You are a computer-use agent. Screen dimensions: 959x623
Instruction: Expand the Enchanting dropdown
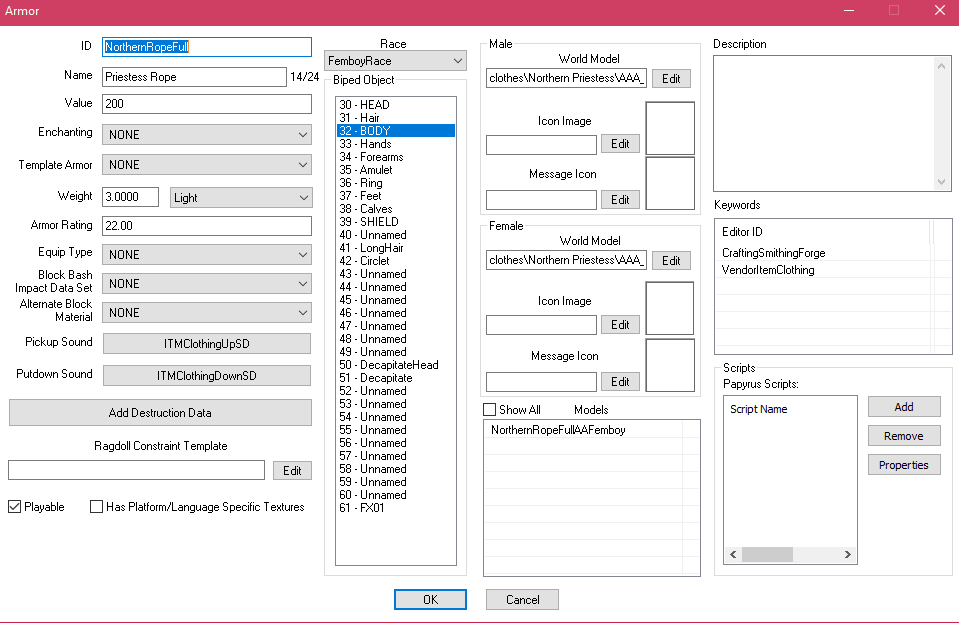207,135
